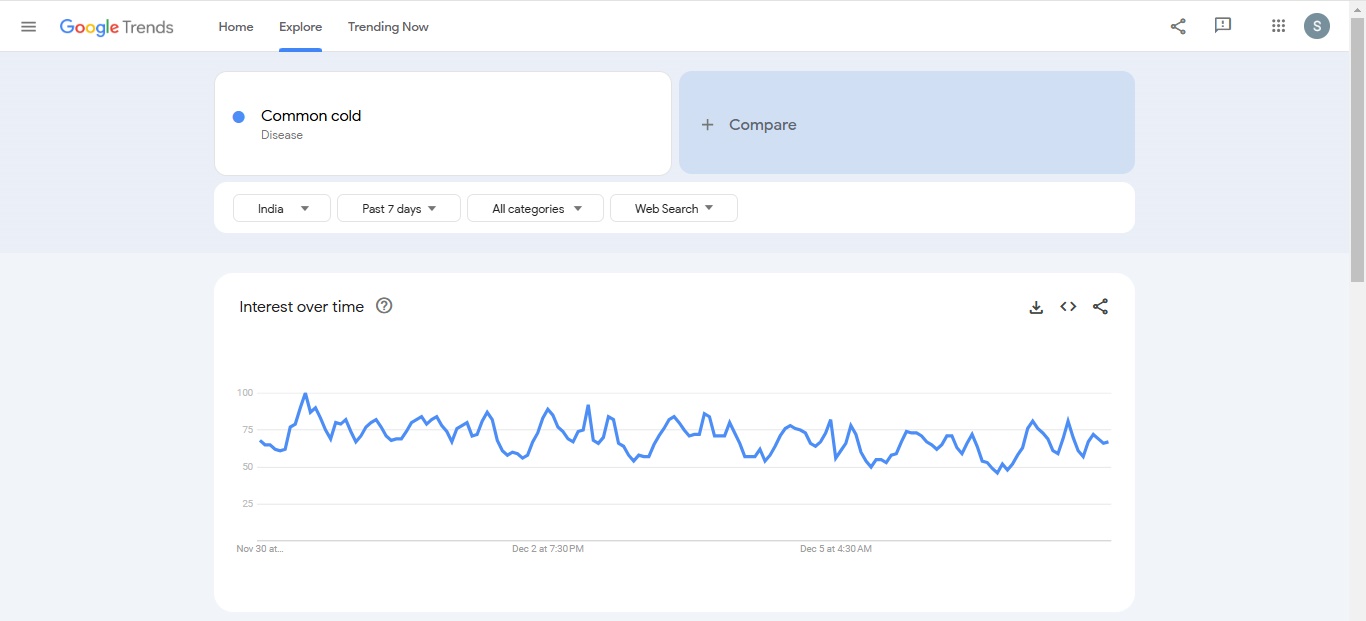
Task: Open the All categories dropdown
Action: 535,208
